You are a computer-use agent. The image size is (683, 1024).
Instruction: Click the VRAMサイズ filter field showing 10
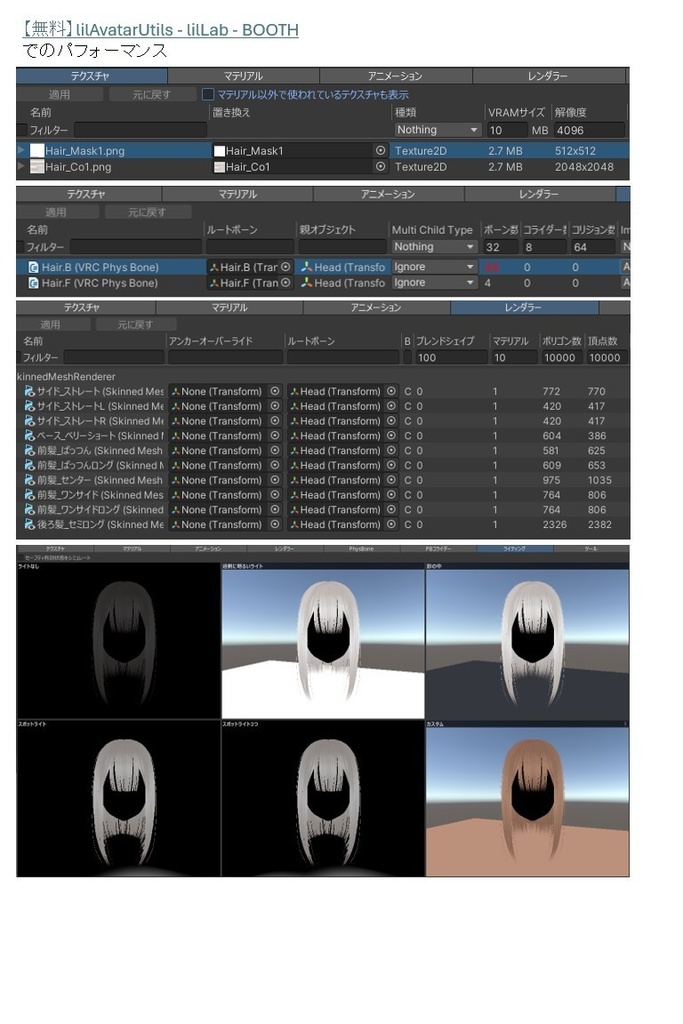507,130
